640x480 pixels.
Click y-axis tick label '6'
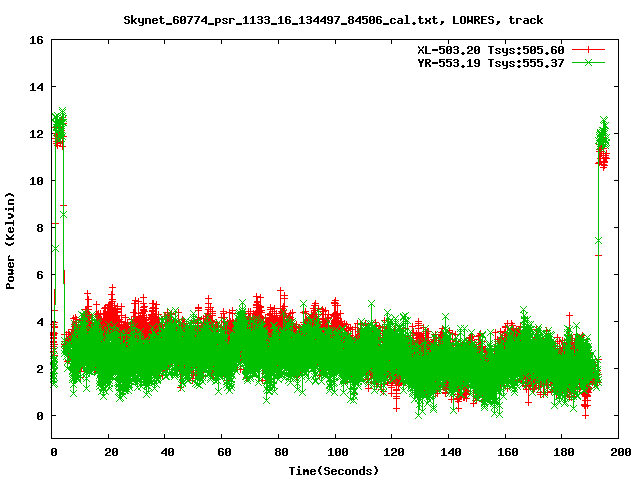click(x=40, y=275)
